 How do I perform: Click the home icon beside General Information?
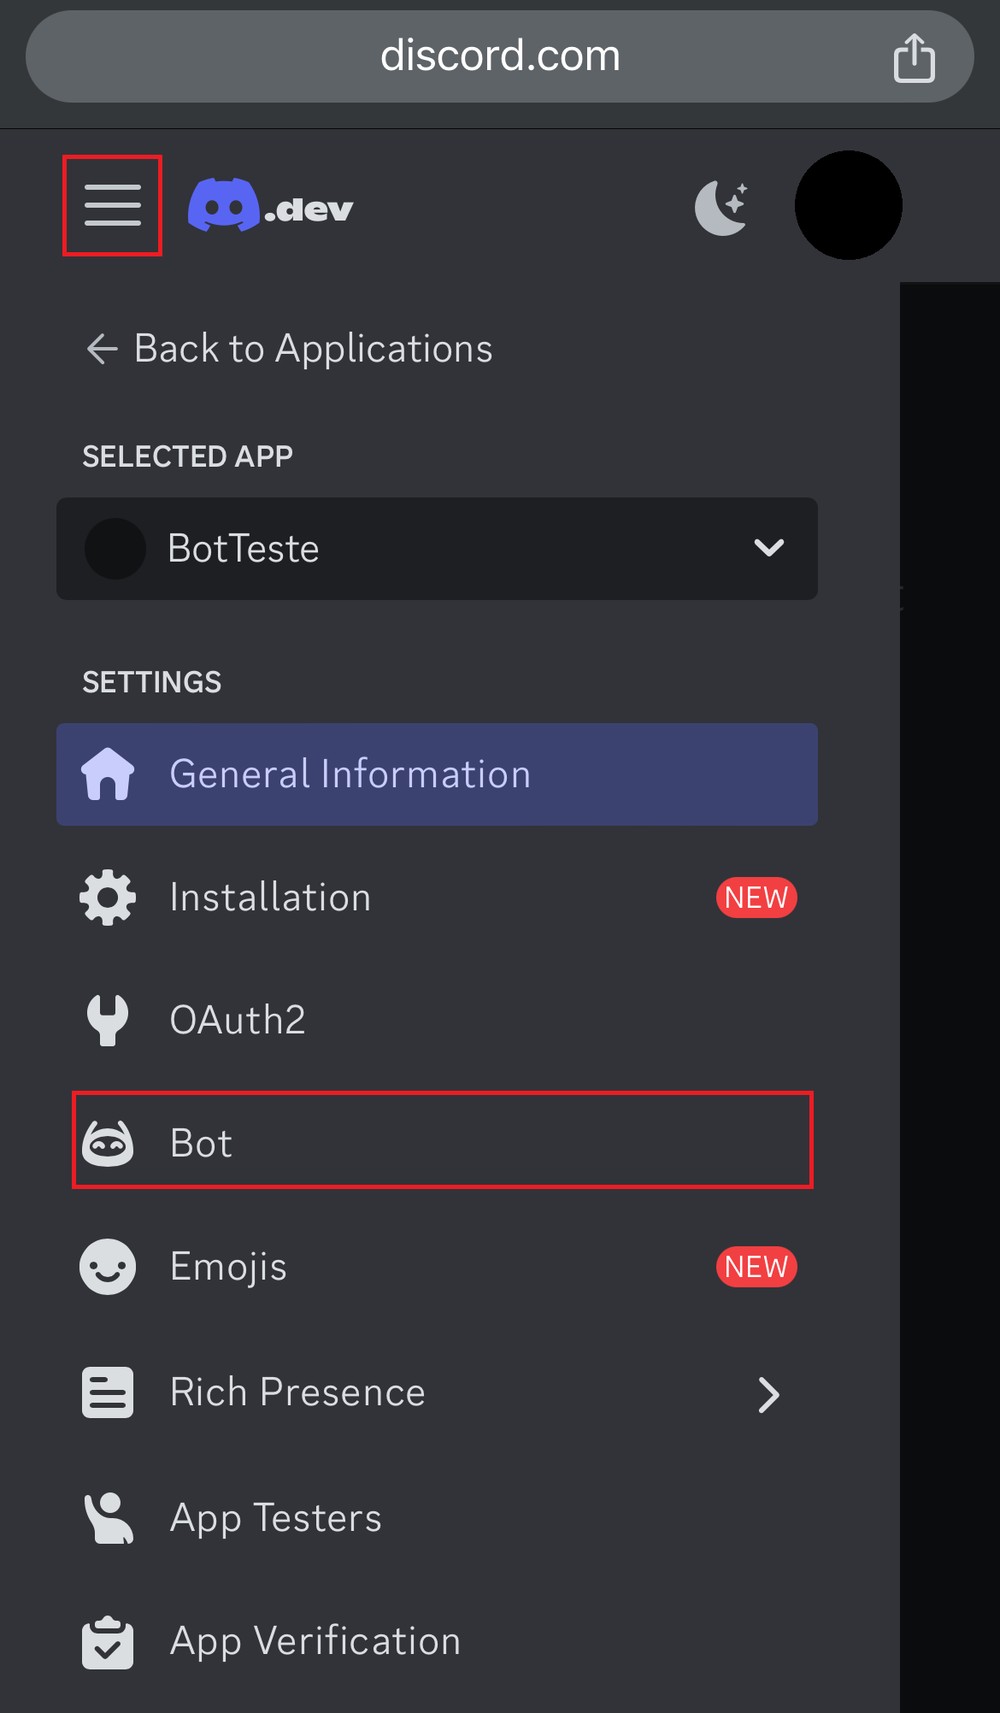coord(108,774)
